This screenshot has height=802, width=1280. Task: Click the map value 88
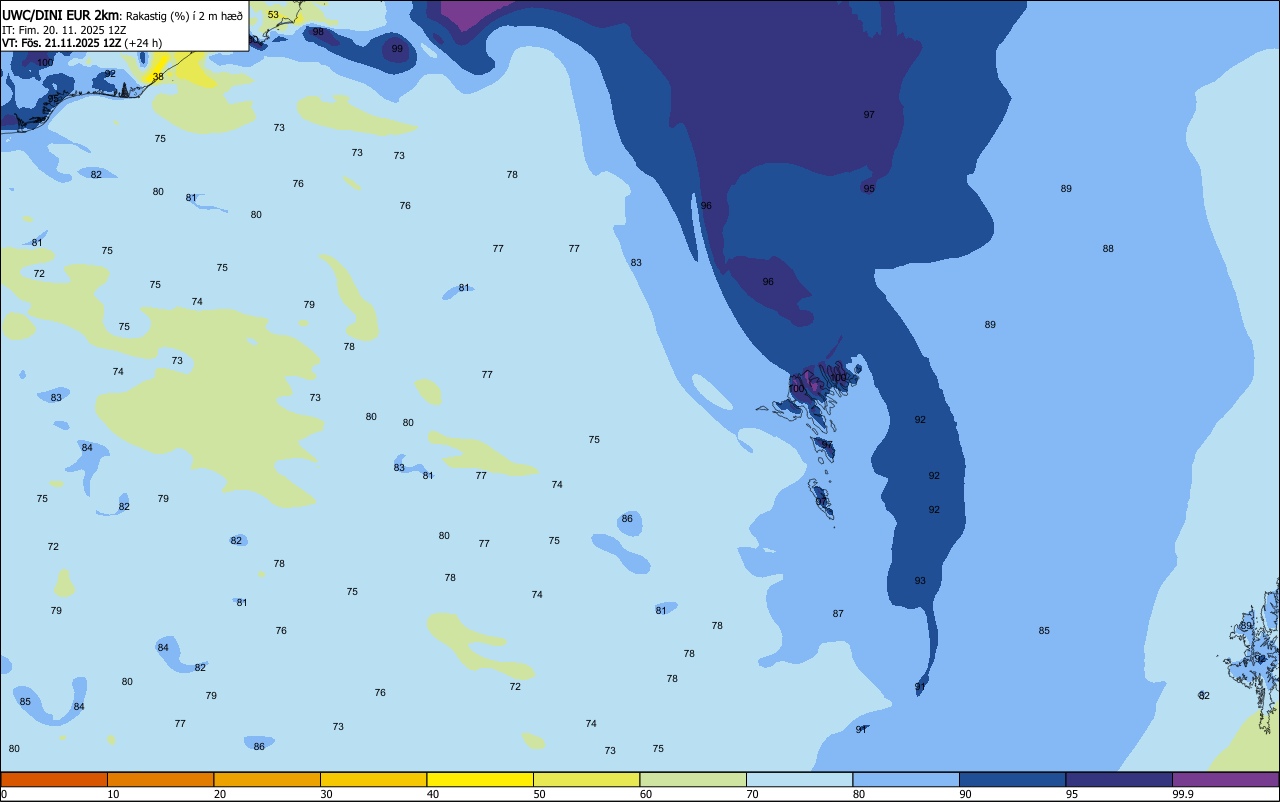(1108, 249)
